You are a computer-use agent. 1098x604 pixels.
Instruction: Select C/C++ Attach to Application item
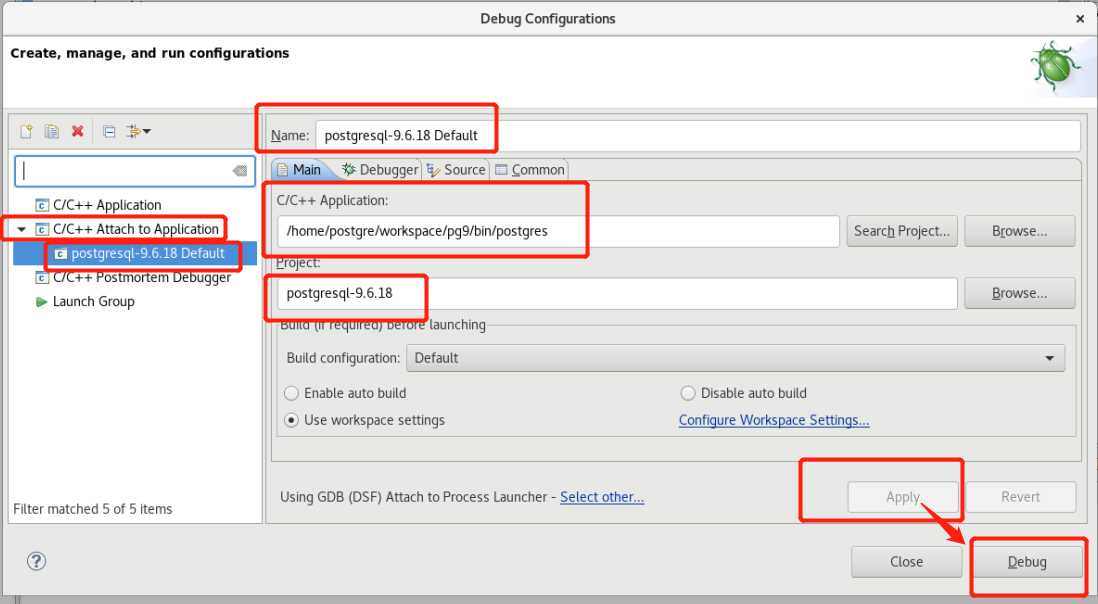click(136, 229)
